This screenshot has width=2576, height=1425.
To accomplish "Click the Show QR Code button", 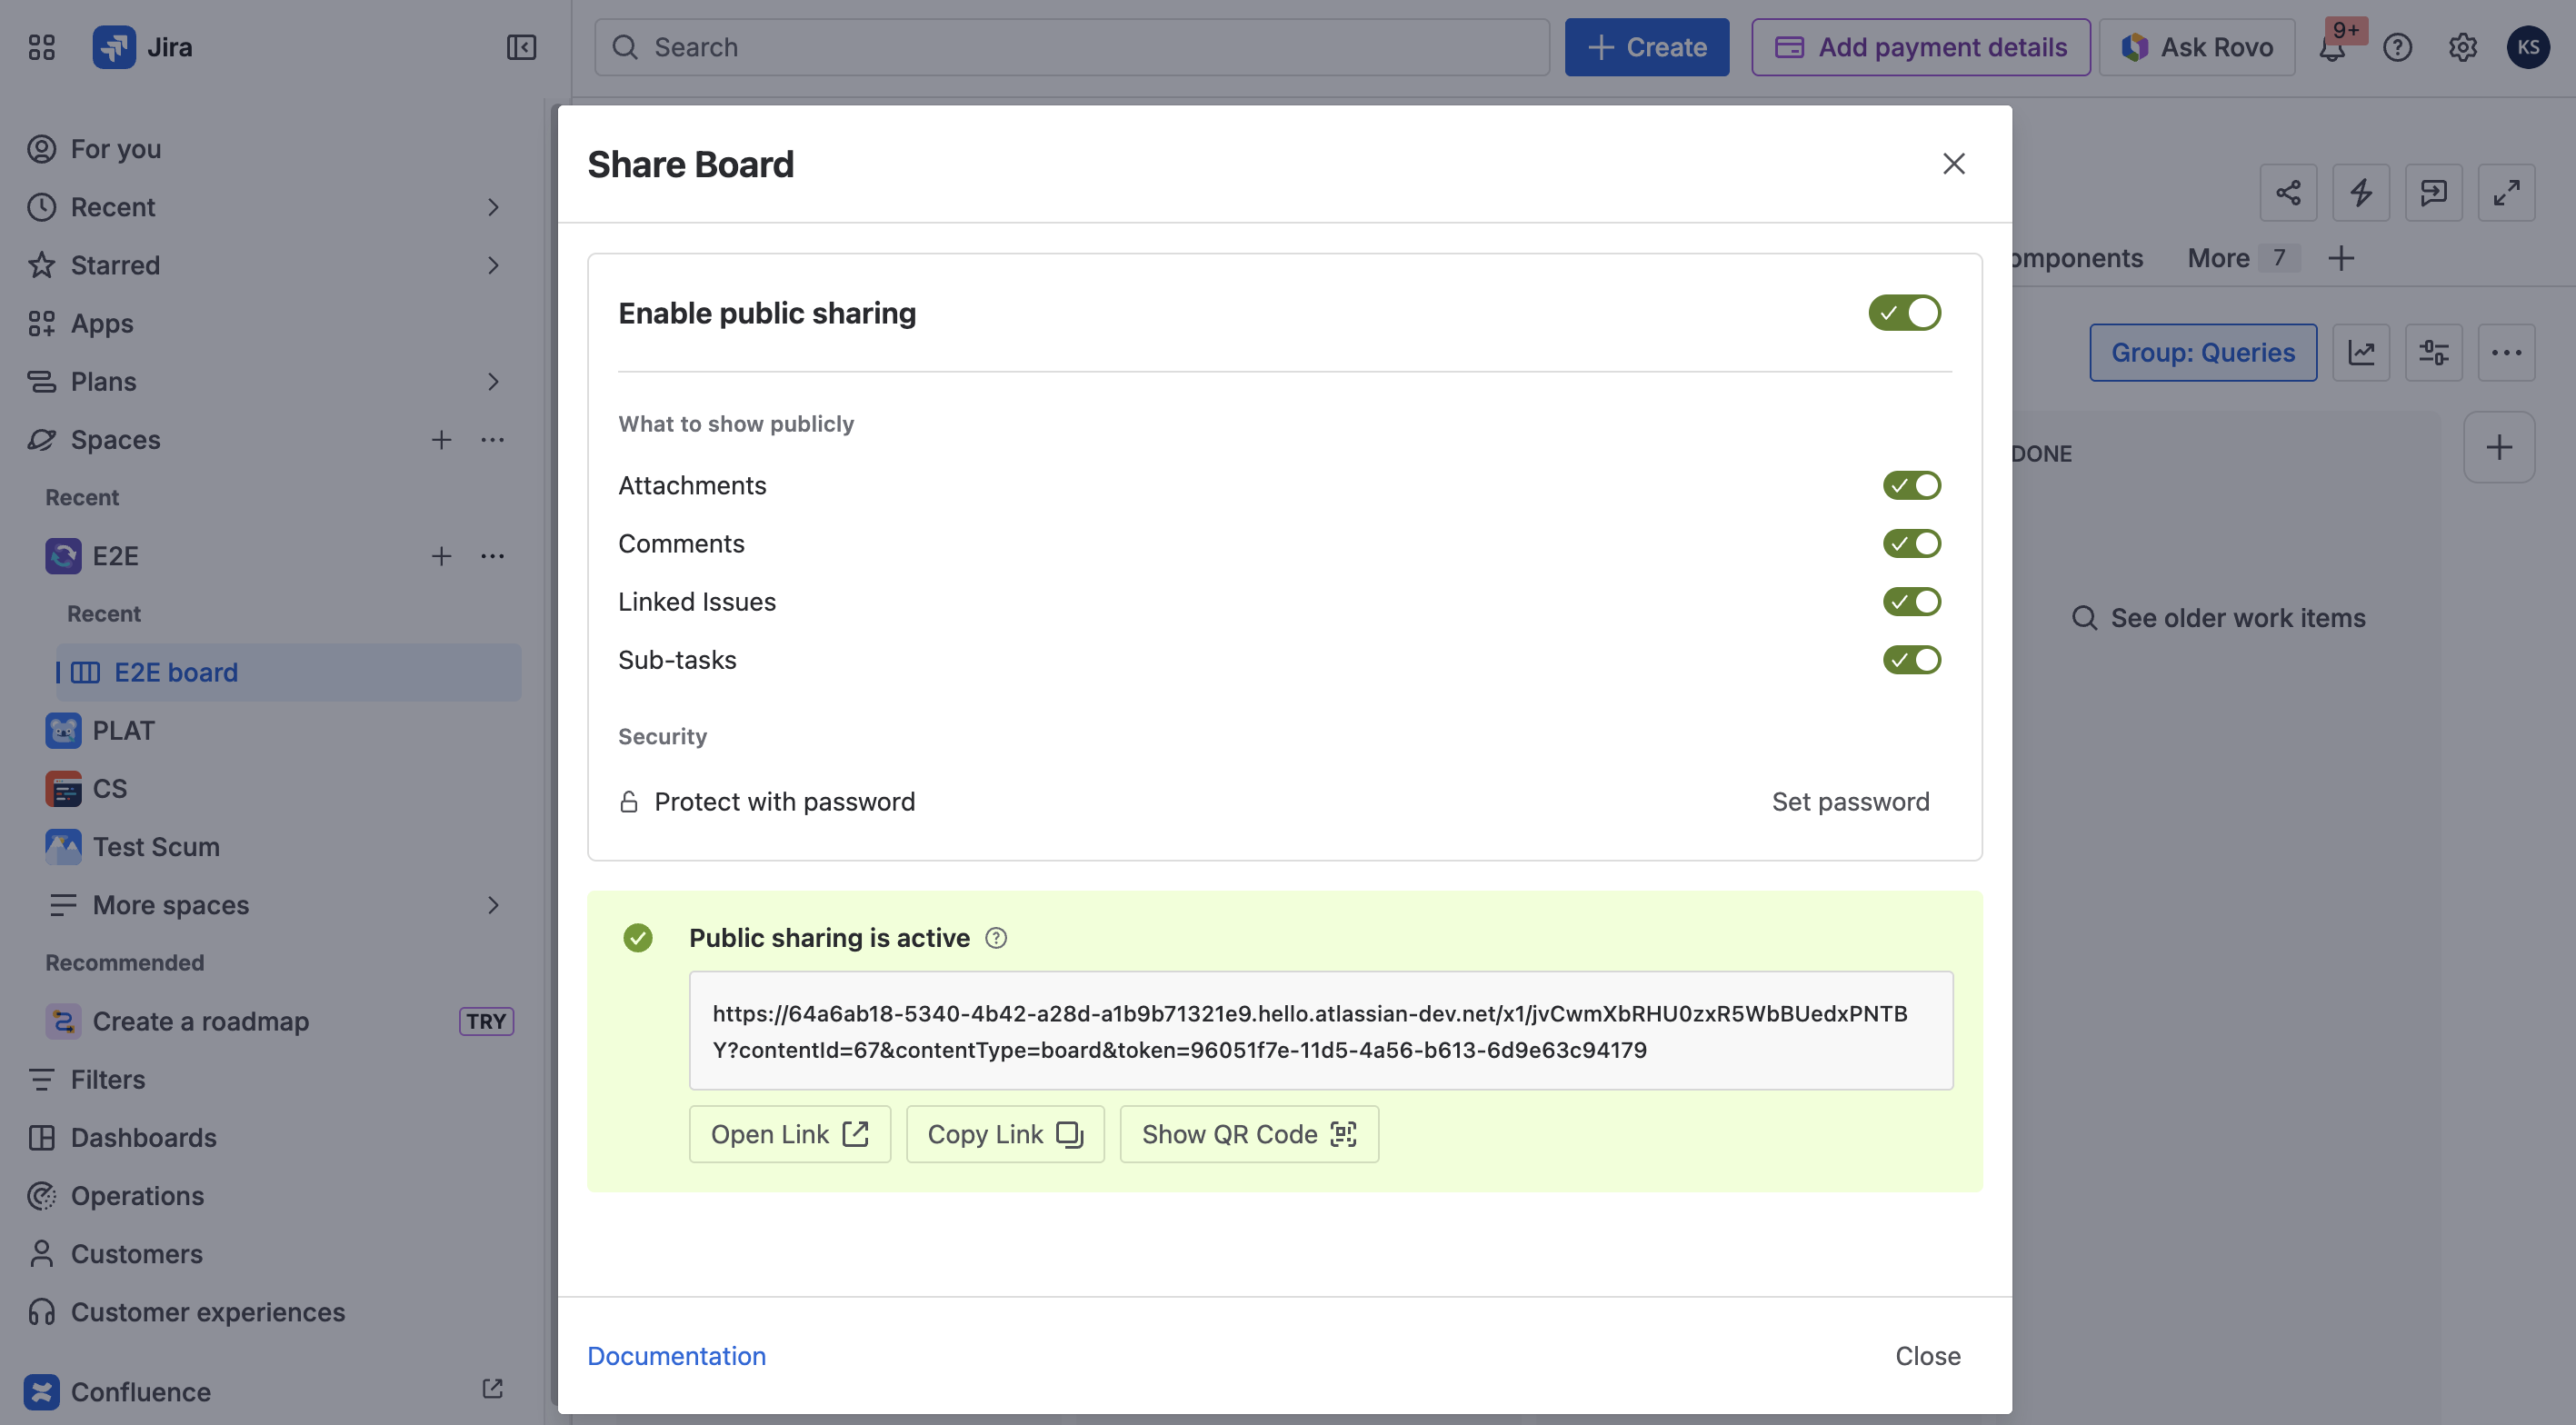I will pos(1249,1134).
